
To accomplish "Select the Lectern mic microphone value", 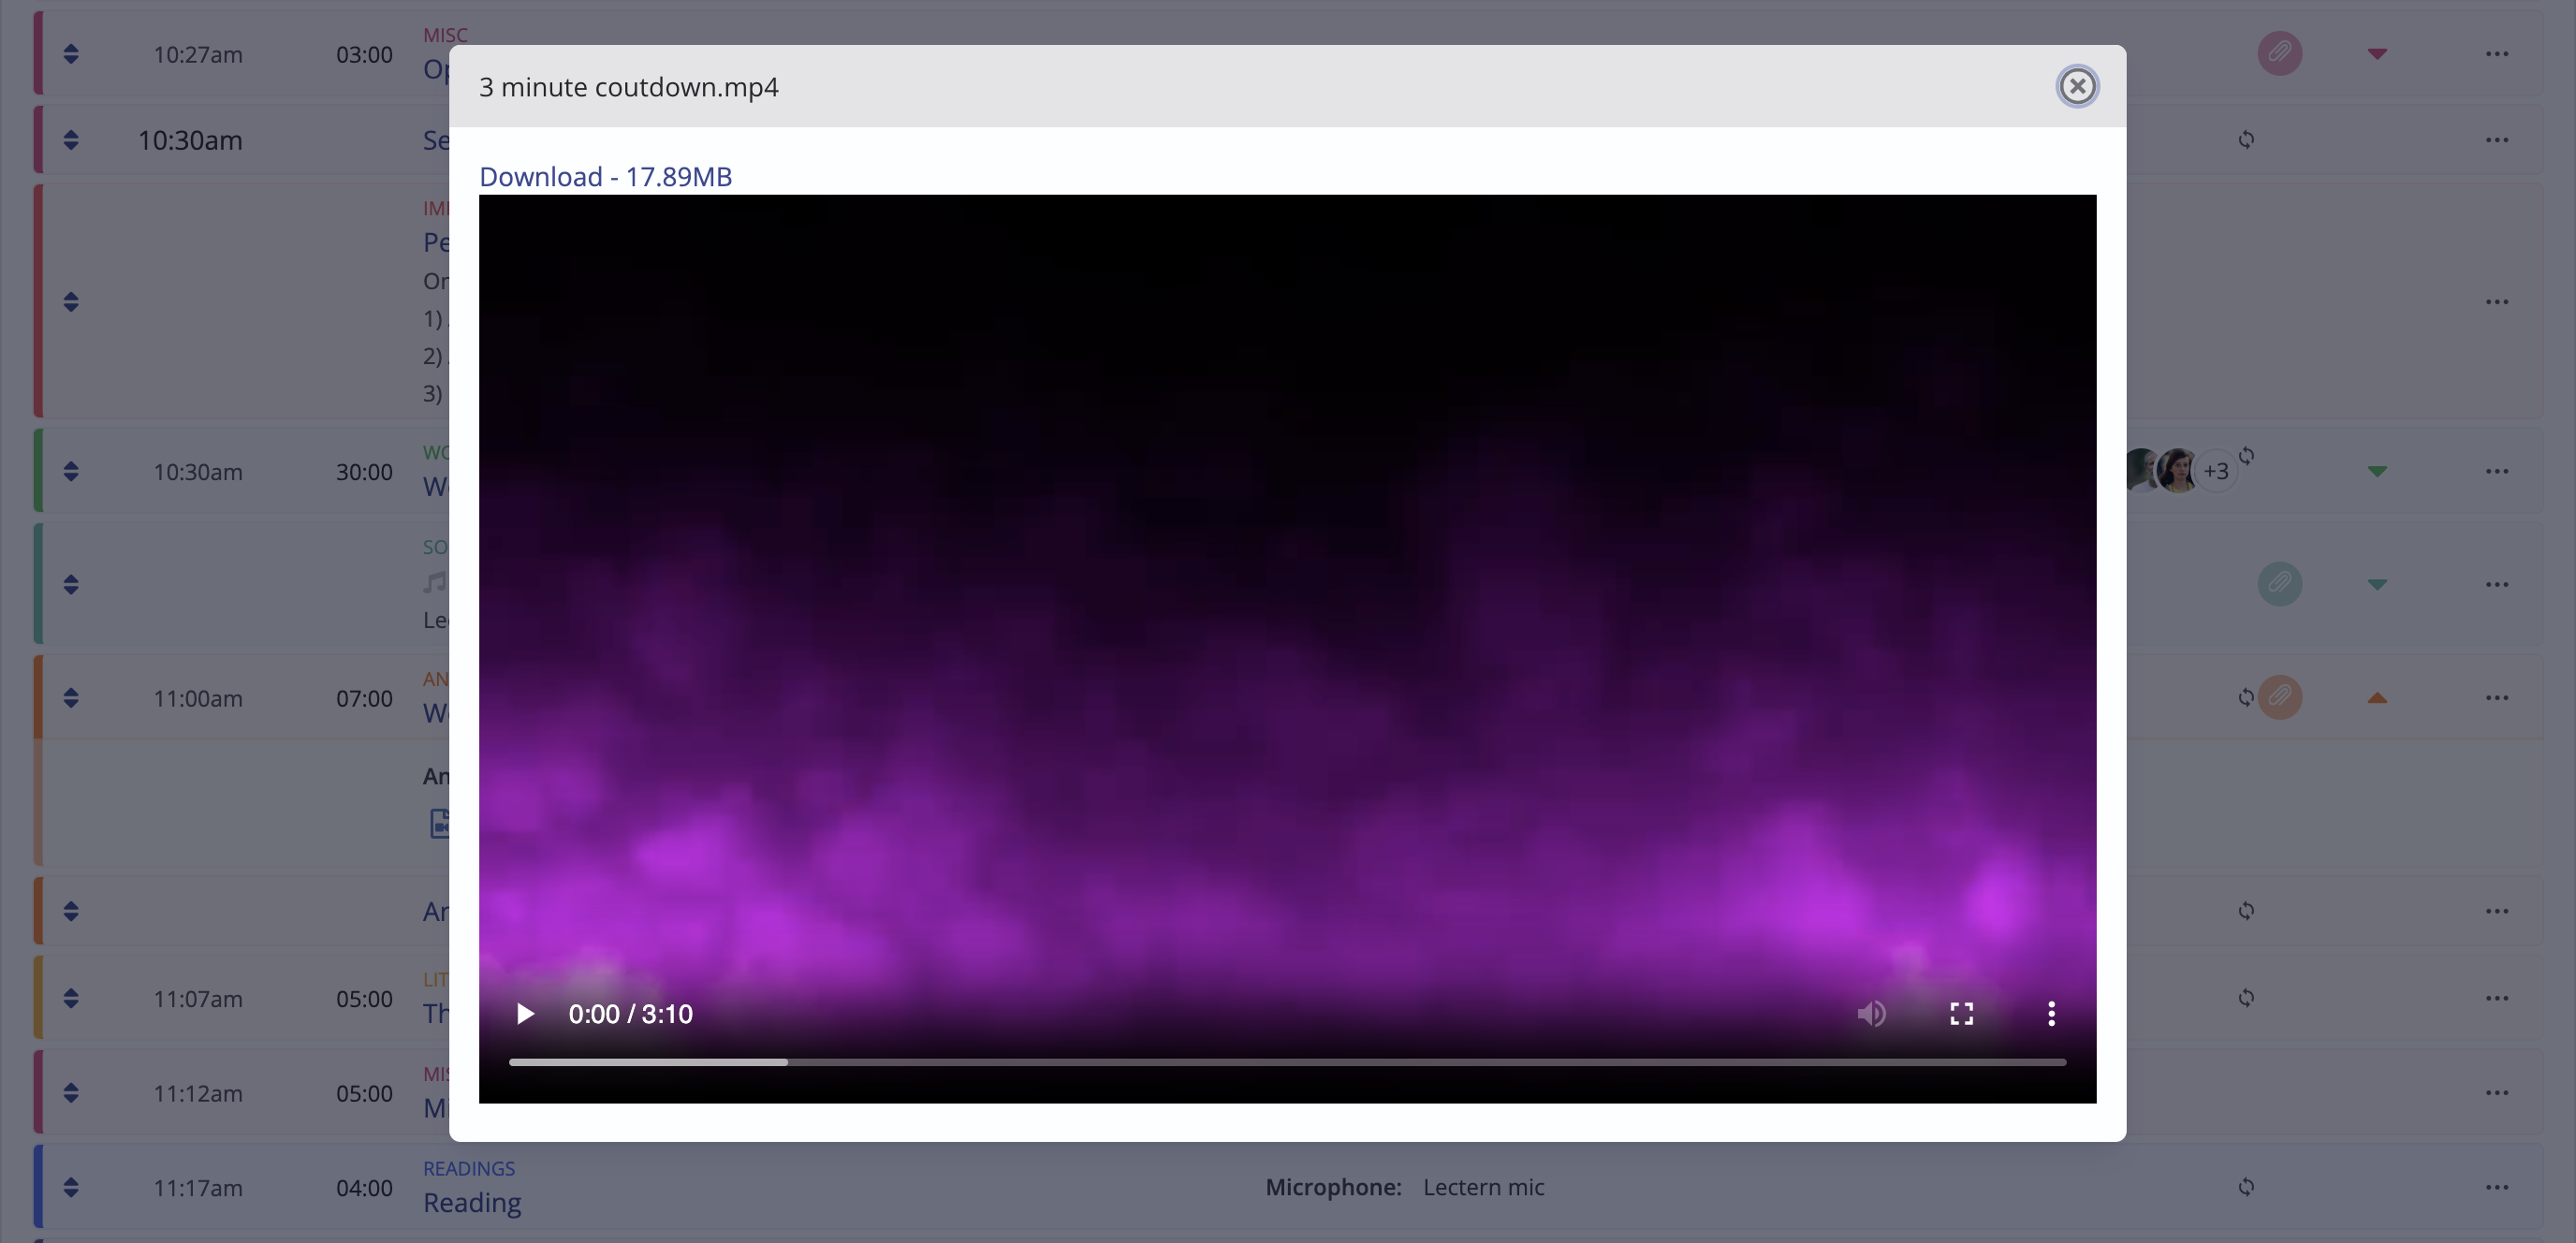I will point(1483,1187).
